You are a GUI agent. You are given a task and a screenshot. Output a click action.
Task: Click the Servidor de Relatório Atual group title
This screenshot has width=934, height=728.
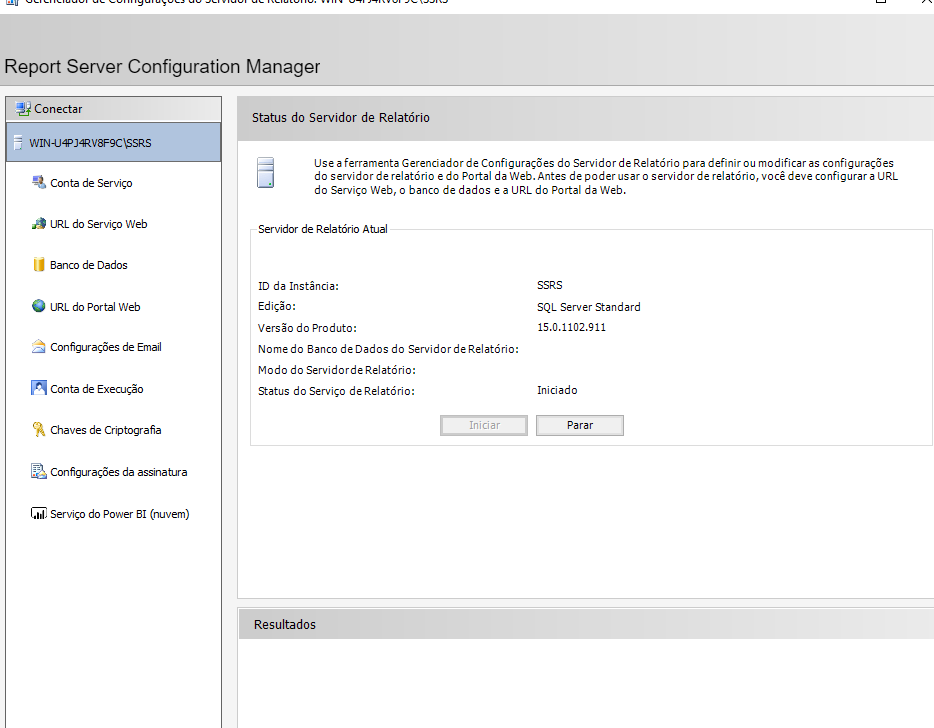tap(323, 229)
